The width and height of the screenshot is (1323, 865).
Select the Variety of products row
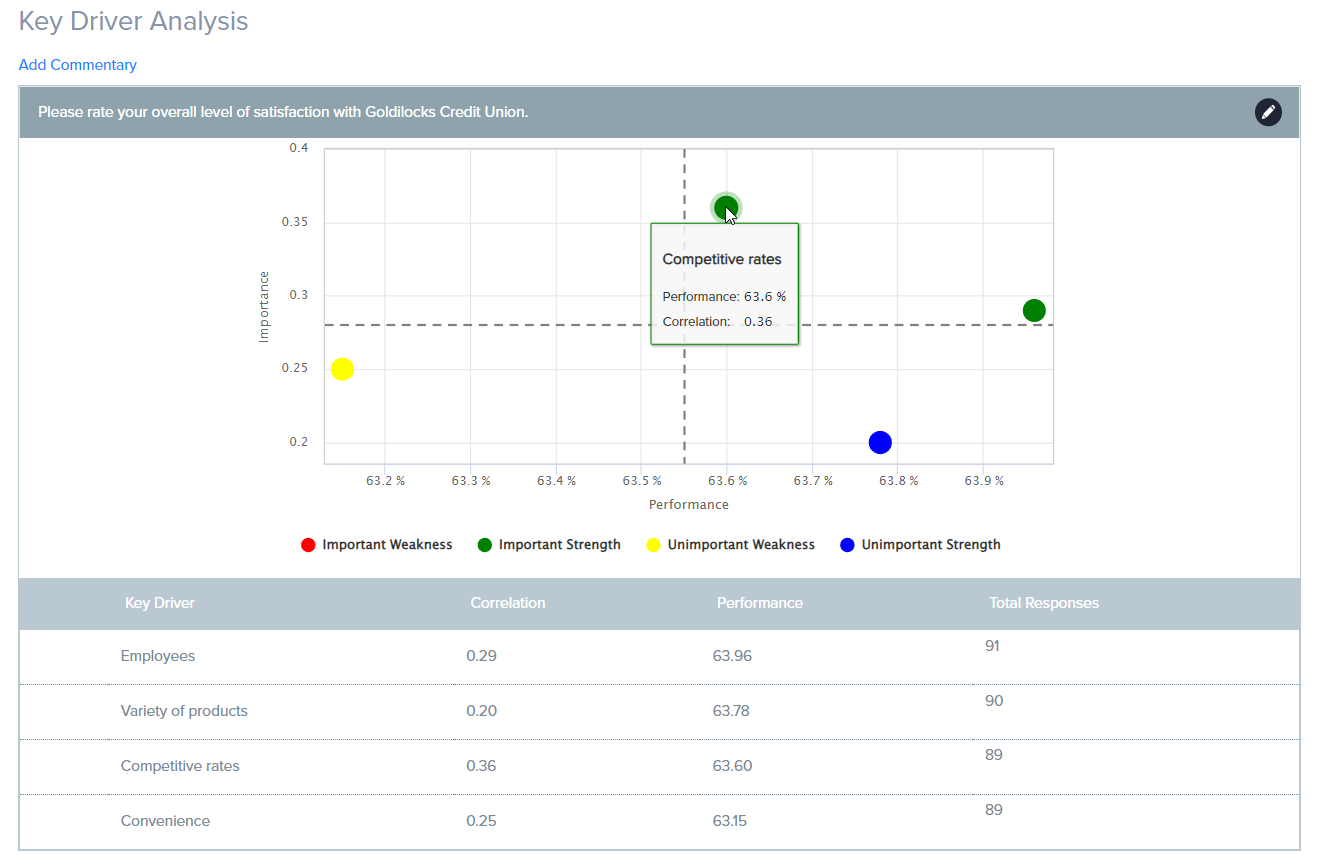pos(184,711)
